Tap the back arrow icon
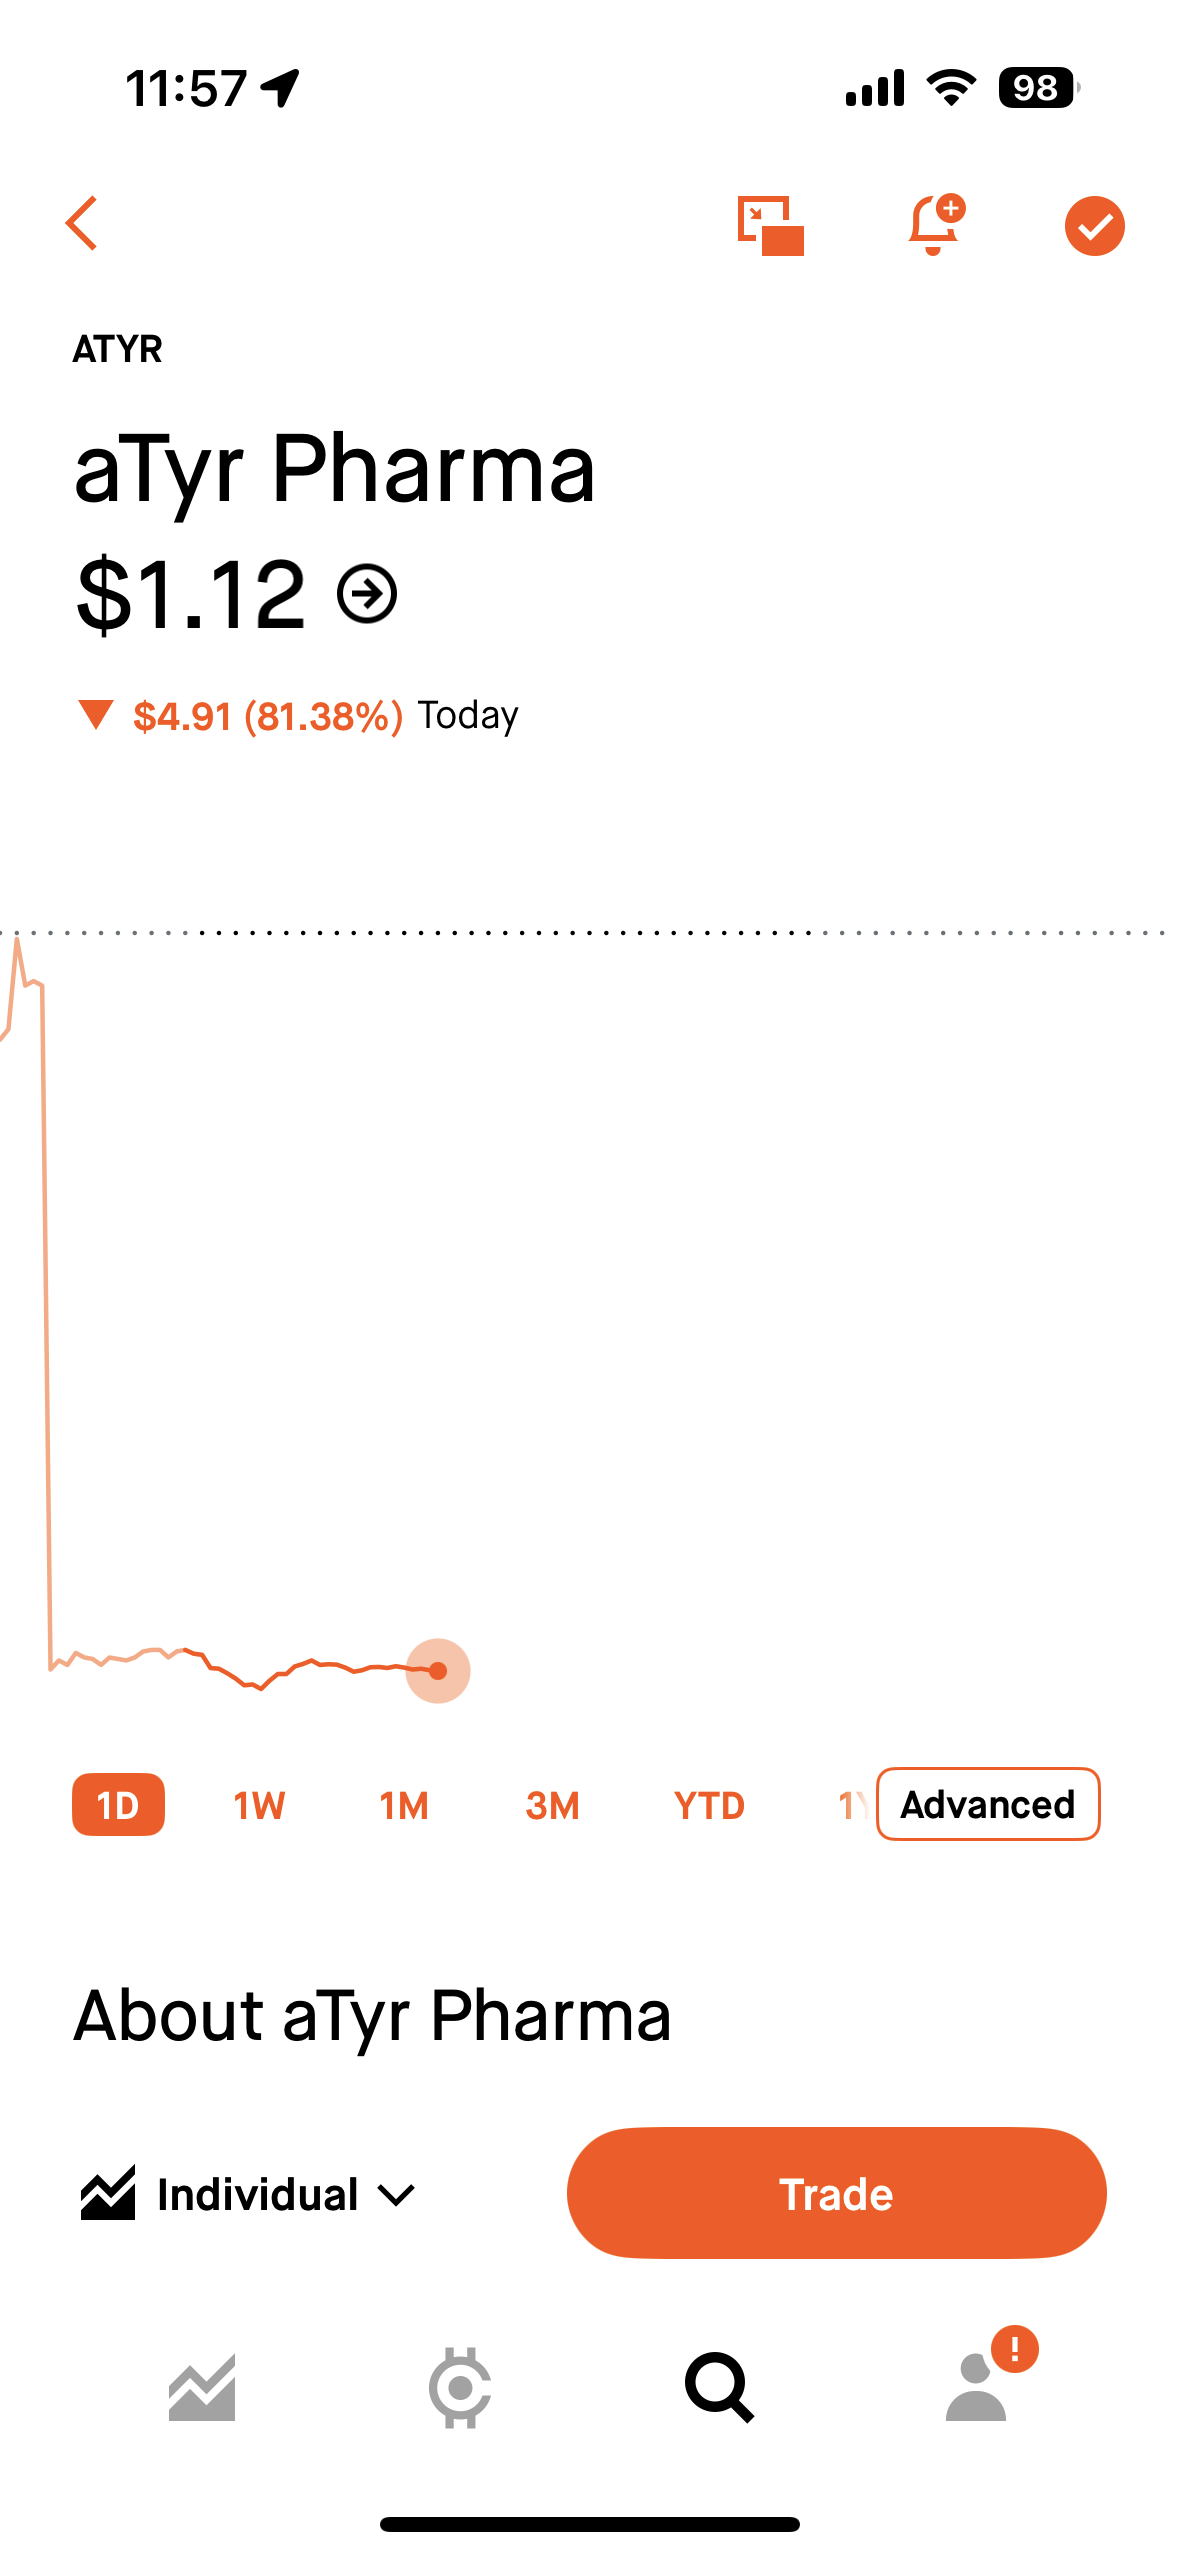This screenshot has height=2556, width=1179. pyautogui.click(x=82, y=223)
